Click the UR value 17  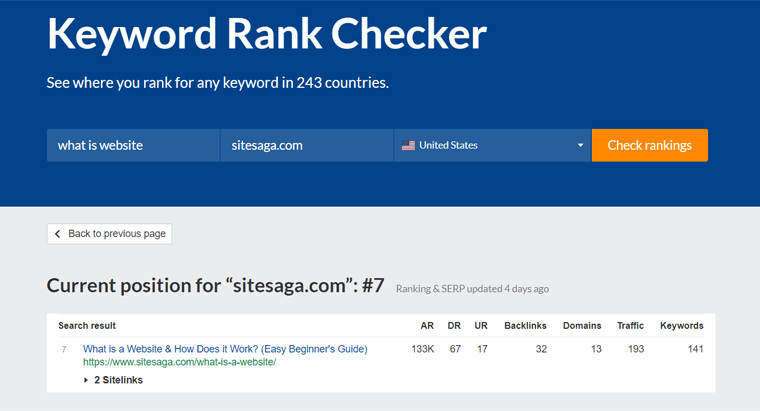tap(482, 349)
